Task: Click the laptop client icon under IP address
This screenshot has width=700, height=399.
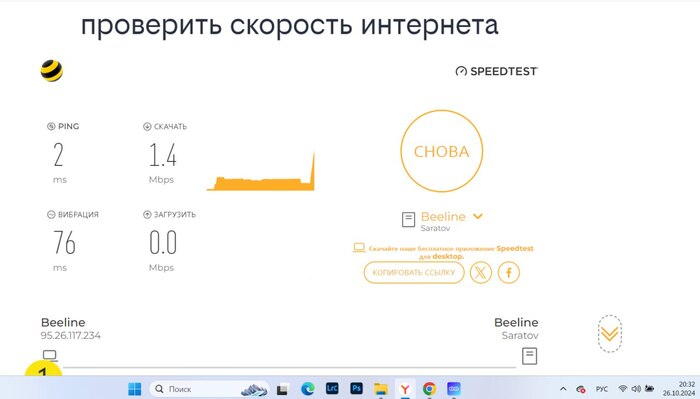Action: 50,356
